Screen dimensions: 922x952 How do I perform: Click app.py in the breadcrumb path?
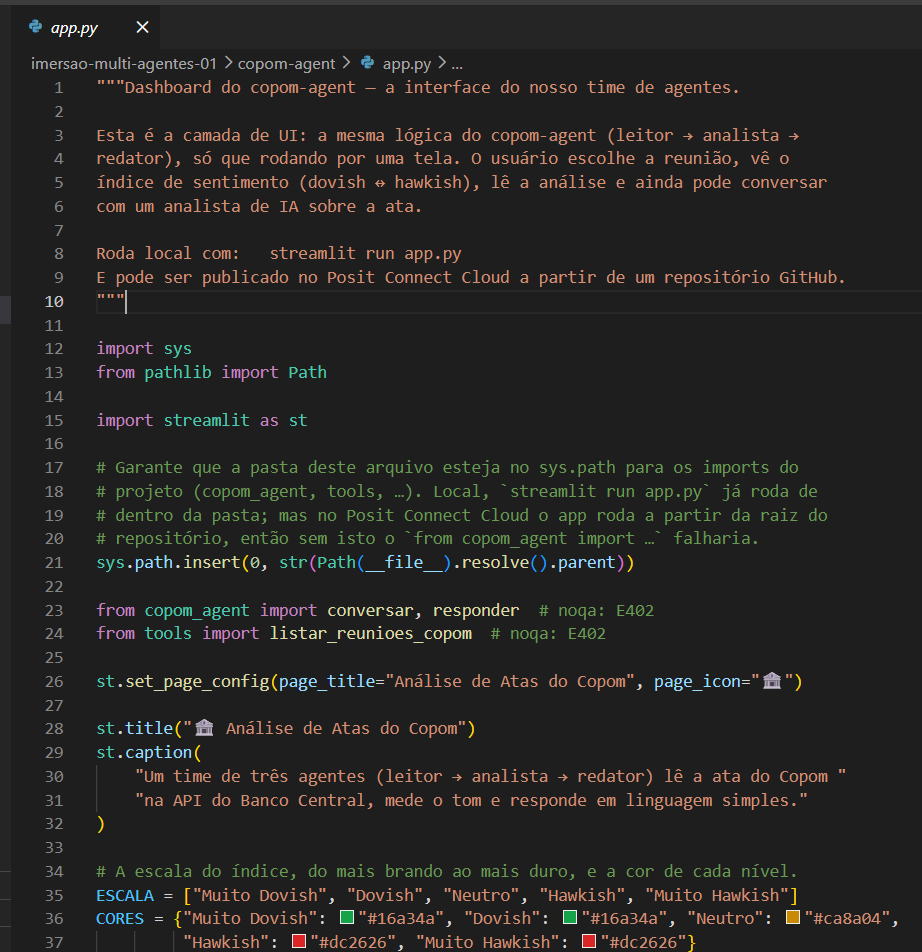tap(407, 64)
